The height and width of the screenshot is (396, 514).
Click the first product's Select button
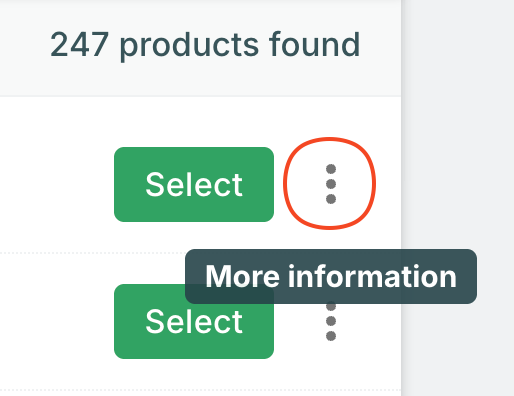point(194,184)
